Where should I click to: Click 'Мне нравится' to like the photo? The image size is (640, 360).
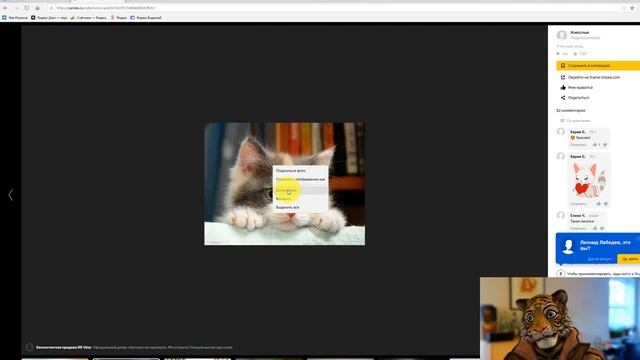[x=580, y=87]
